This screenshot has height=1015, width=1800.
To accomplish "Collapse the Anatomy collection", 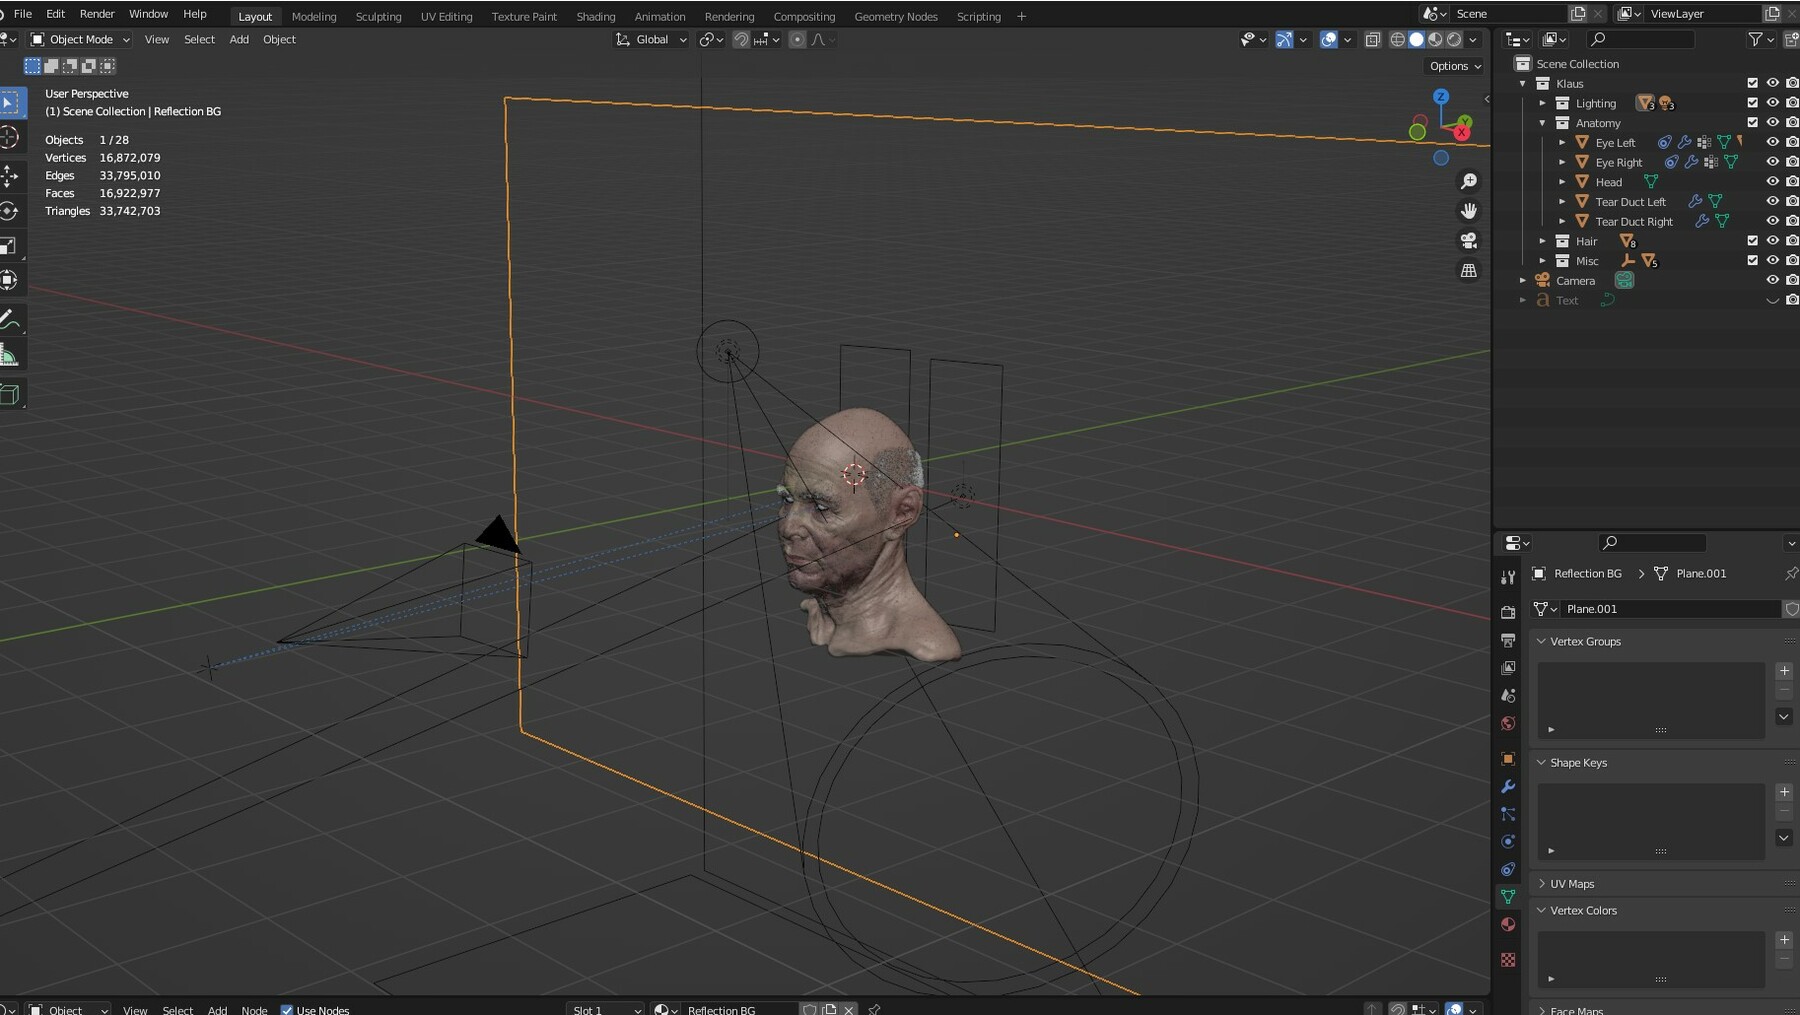I will pyautogui.click(x=1544, y=123).
